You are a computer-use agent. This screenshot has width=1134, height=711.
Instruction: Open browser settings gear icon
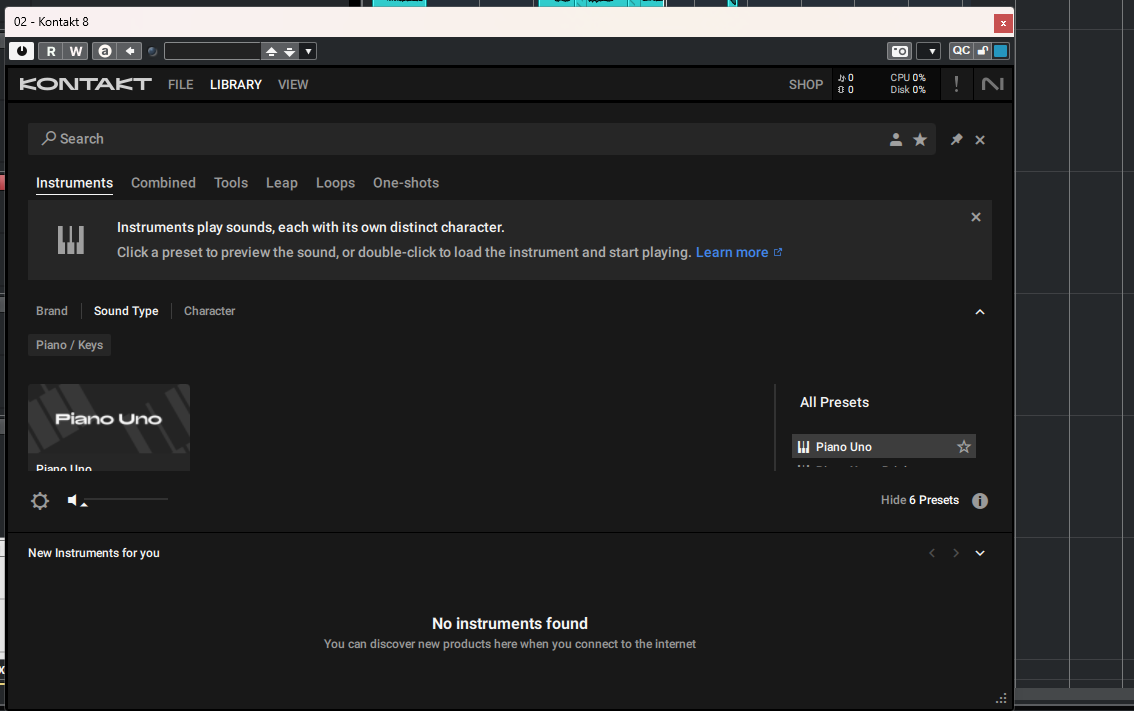[40, 501]
